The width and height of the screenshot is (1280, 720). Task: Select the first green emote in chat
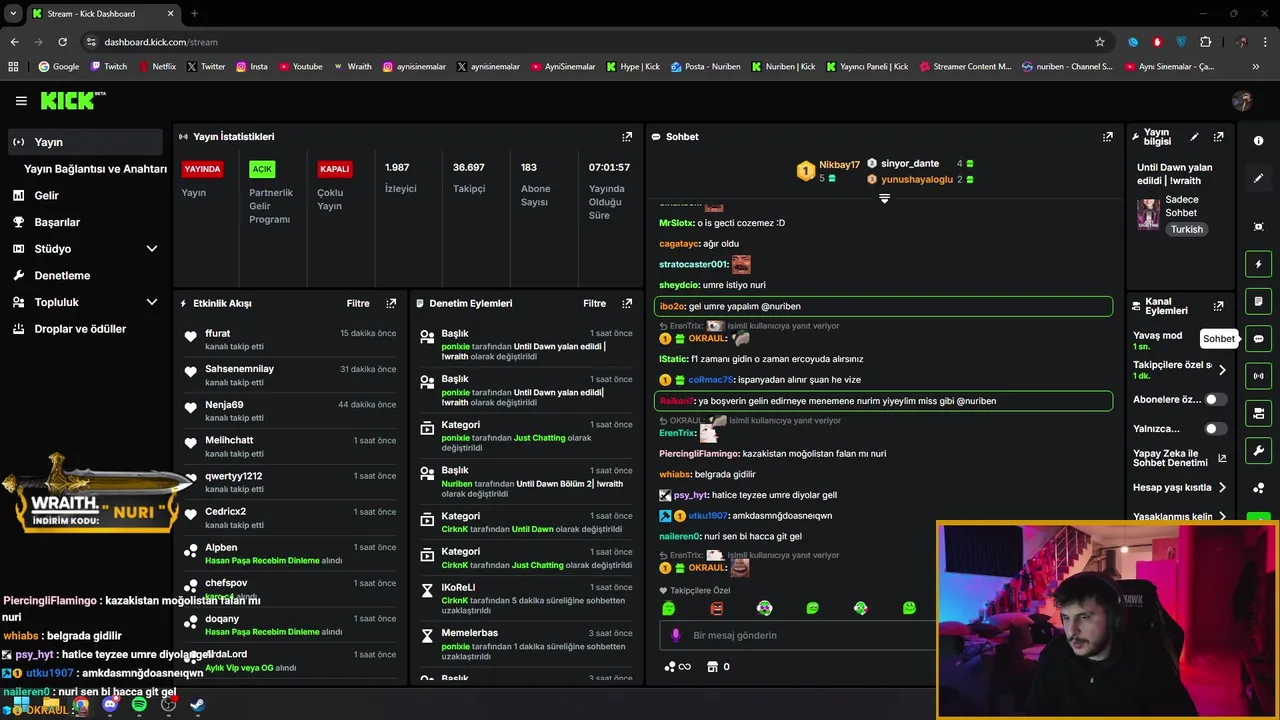(668, 608)
